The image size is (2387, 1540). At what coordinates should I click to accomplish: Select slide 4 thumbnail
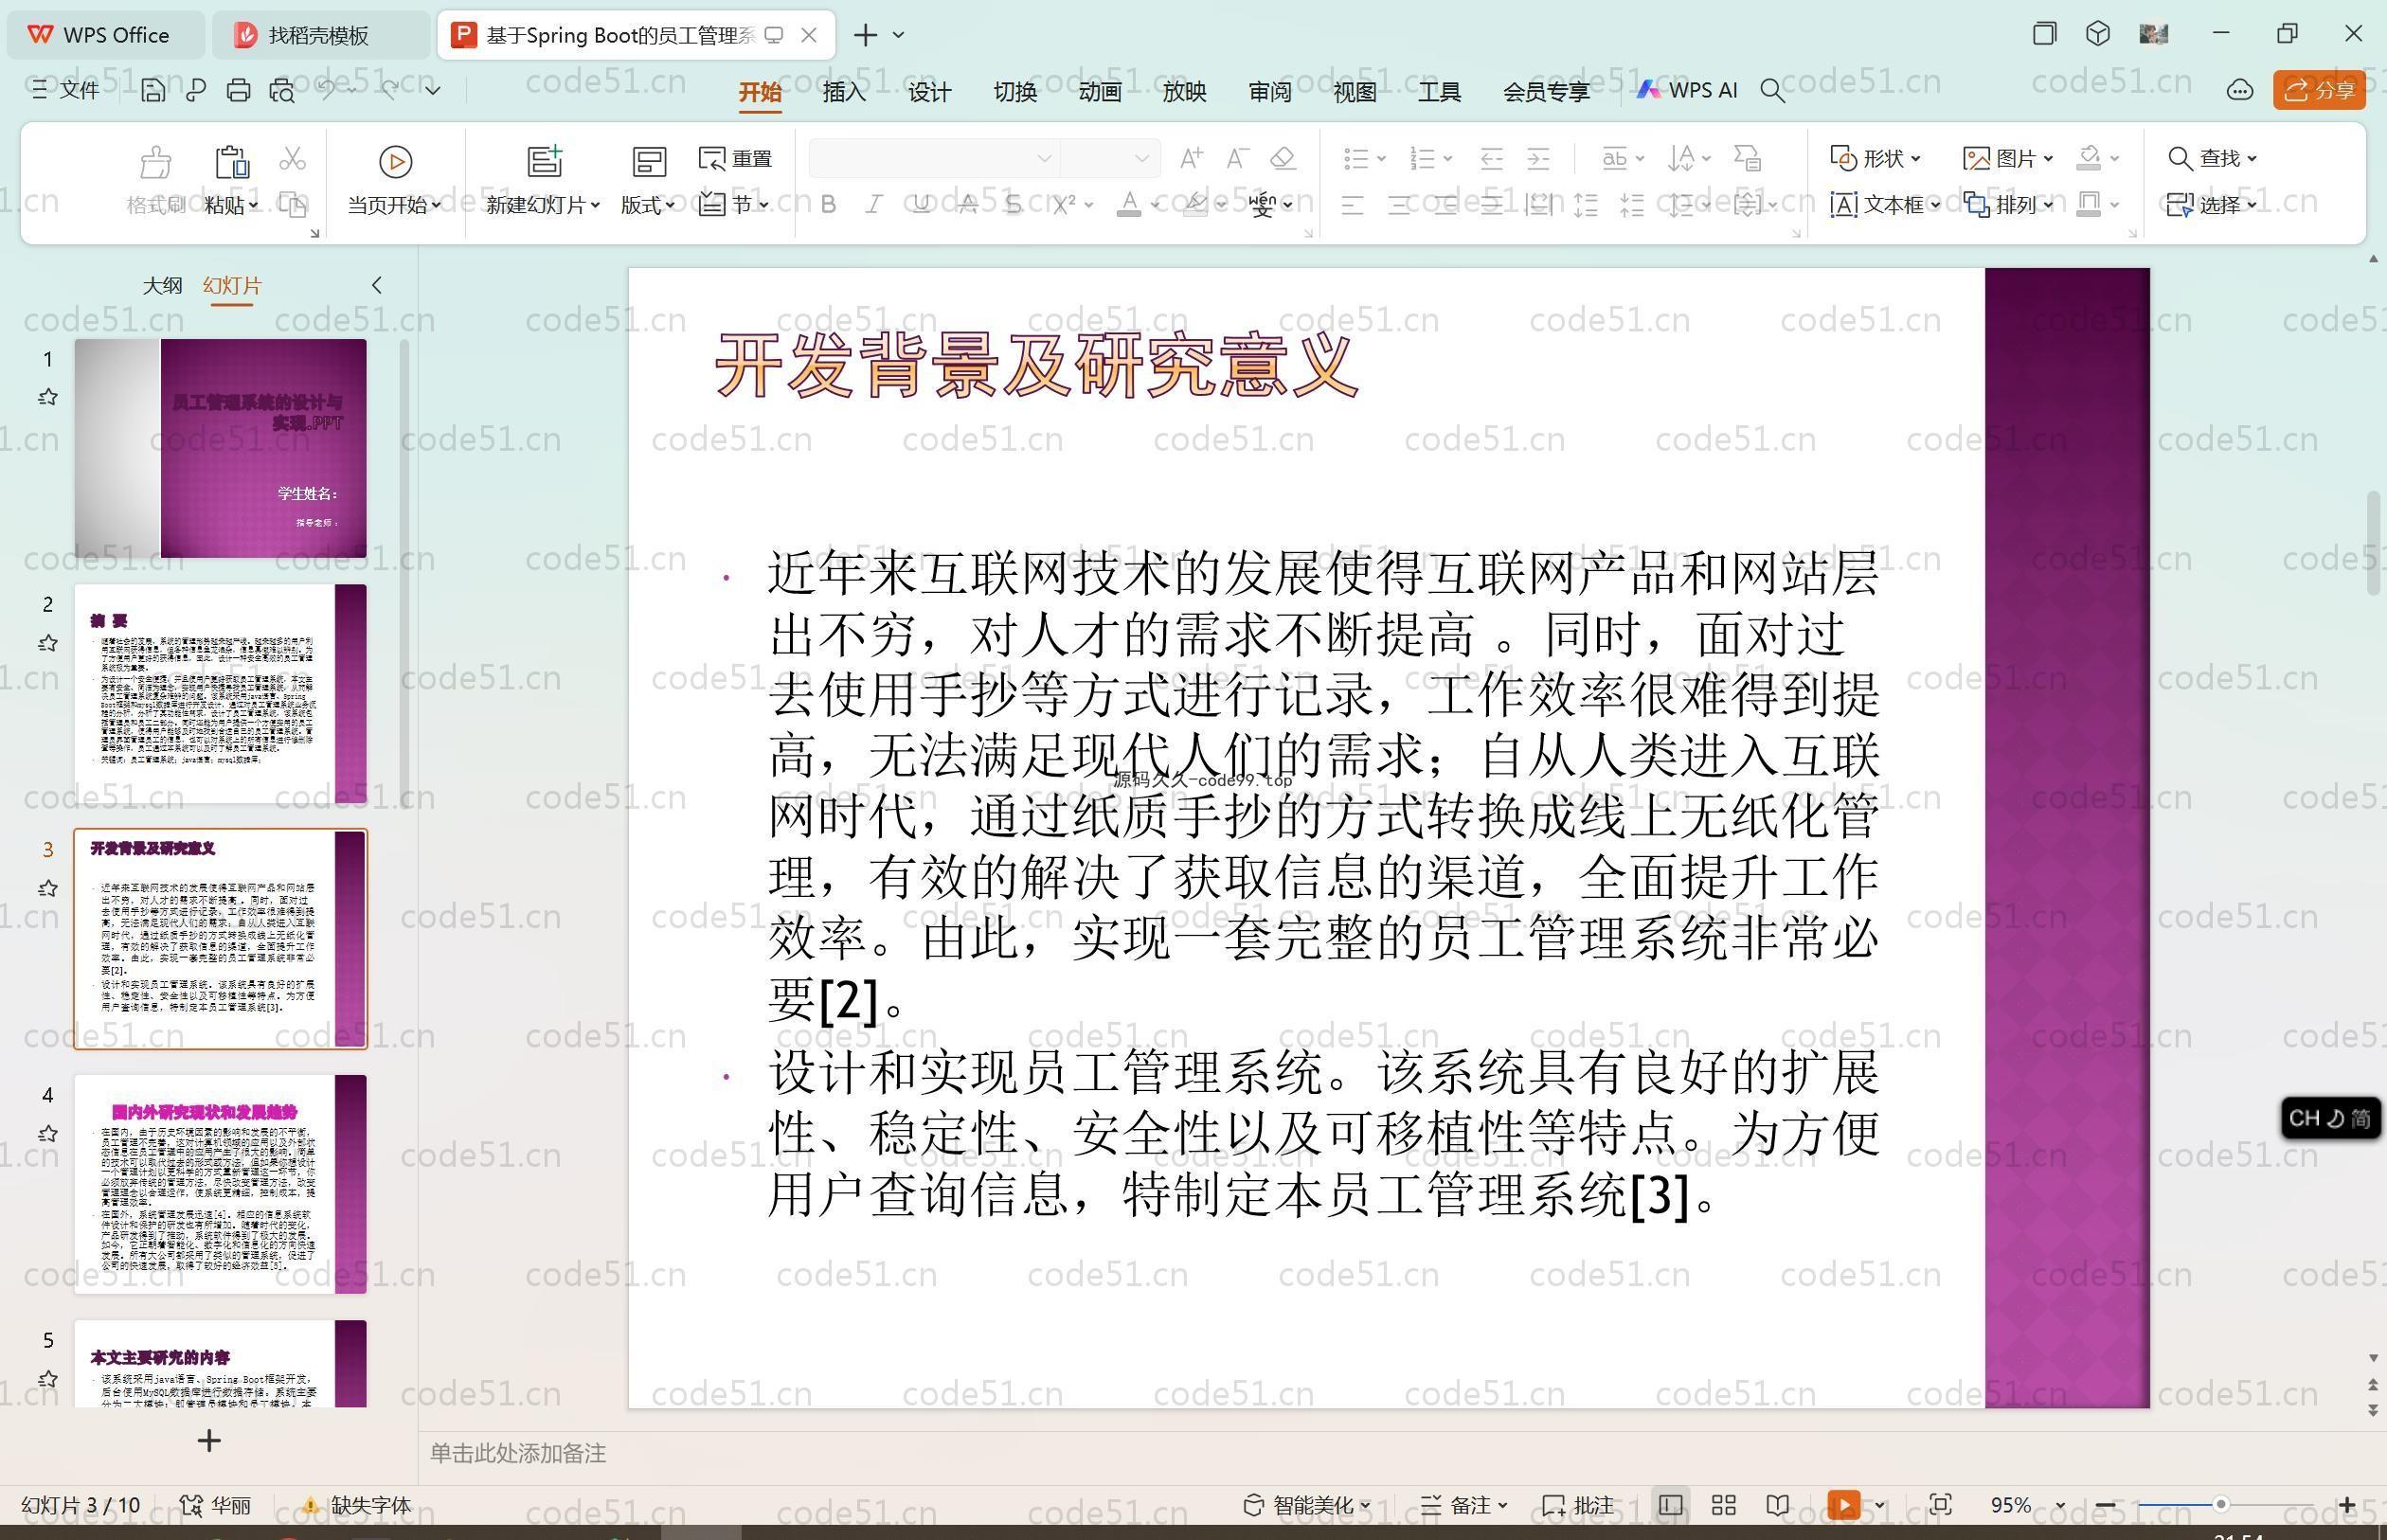tap(221, 1184)
